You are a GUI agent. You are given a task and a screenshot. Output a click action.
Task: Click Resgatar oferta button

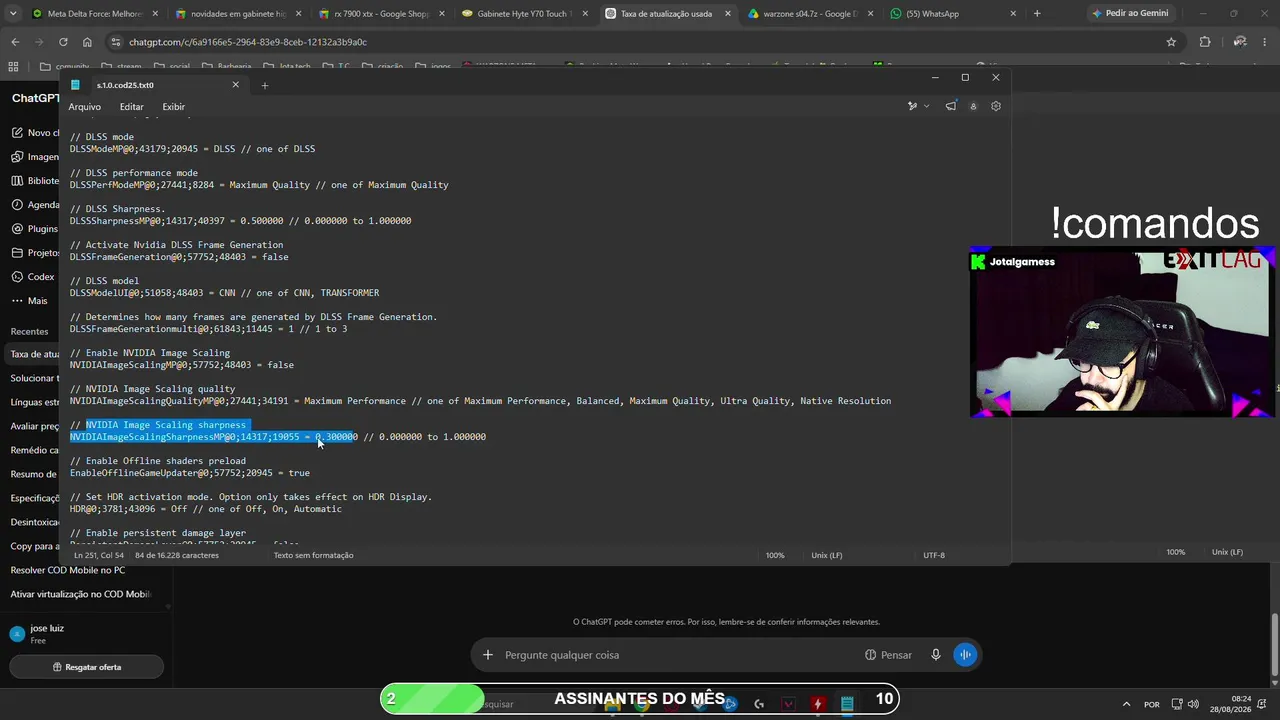coord(87,667)
